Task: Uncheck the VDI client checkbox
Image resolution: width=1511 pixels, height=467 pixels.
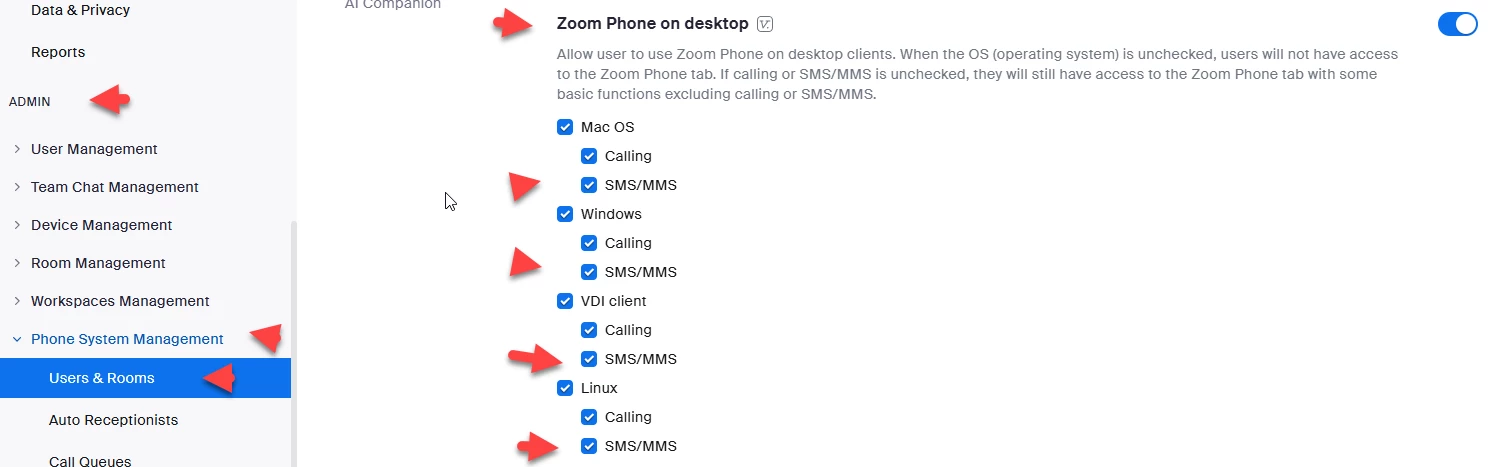Action: click(x=565, y=301)
